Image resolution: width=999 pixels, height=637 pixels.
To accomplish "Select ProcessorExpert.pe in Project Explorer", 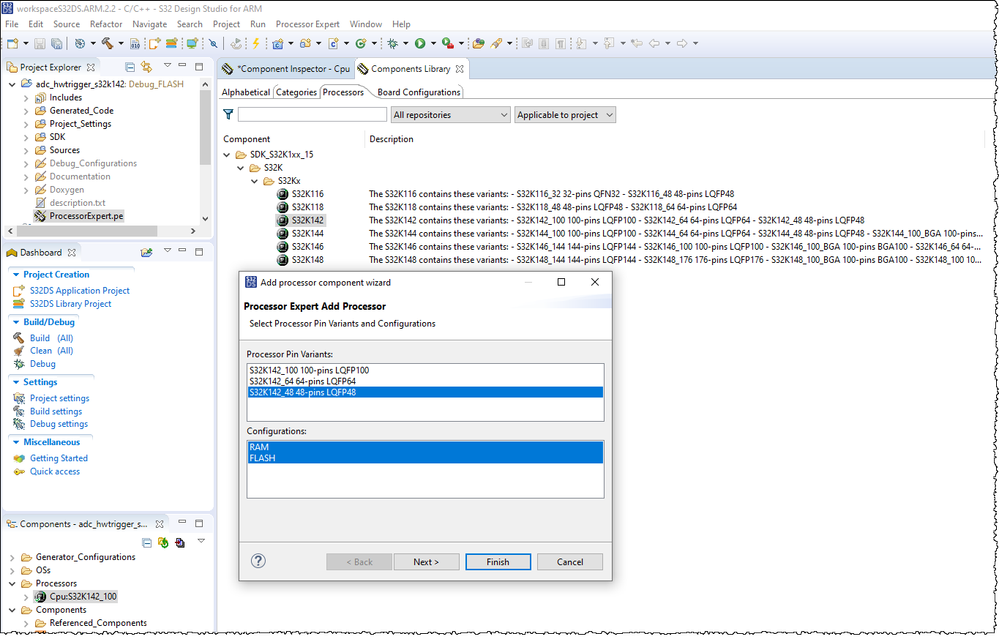I will 86,216.
